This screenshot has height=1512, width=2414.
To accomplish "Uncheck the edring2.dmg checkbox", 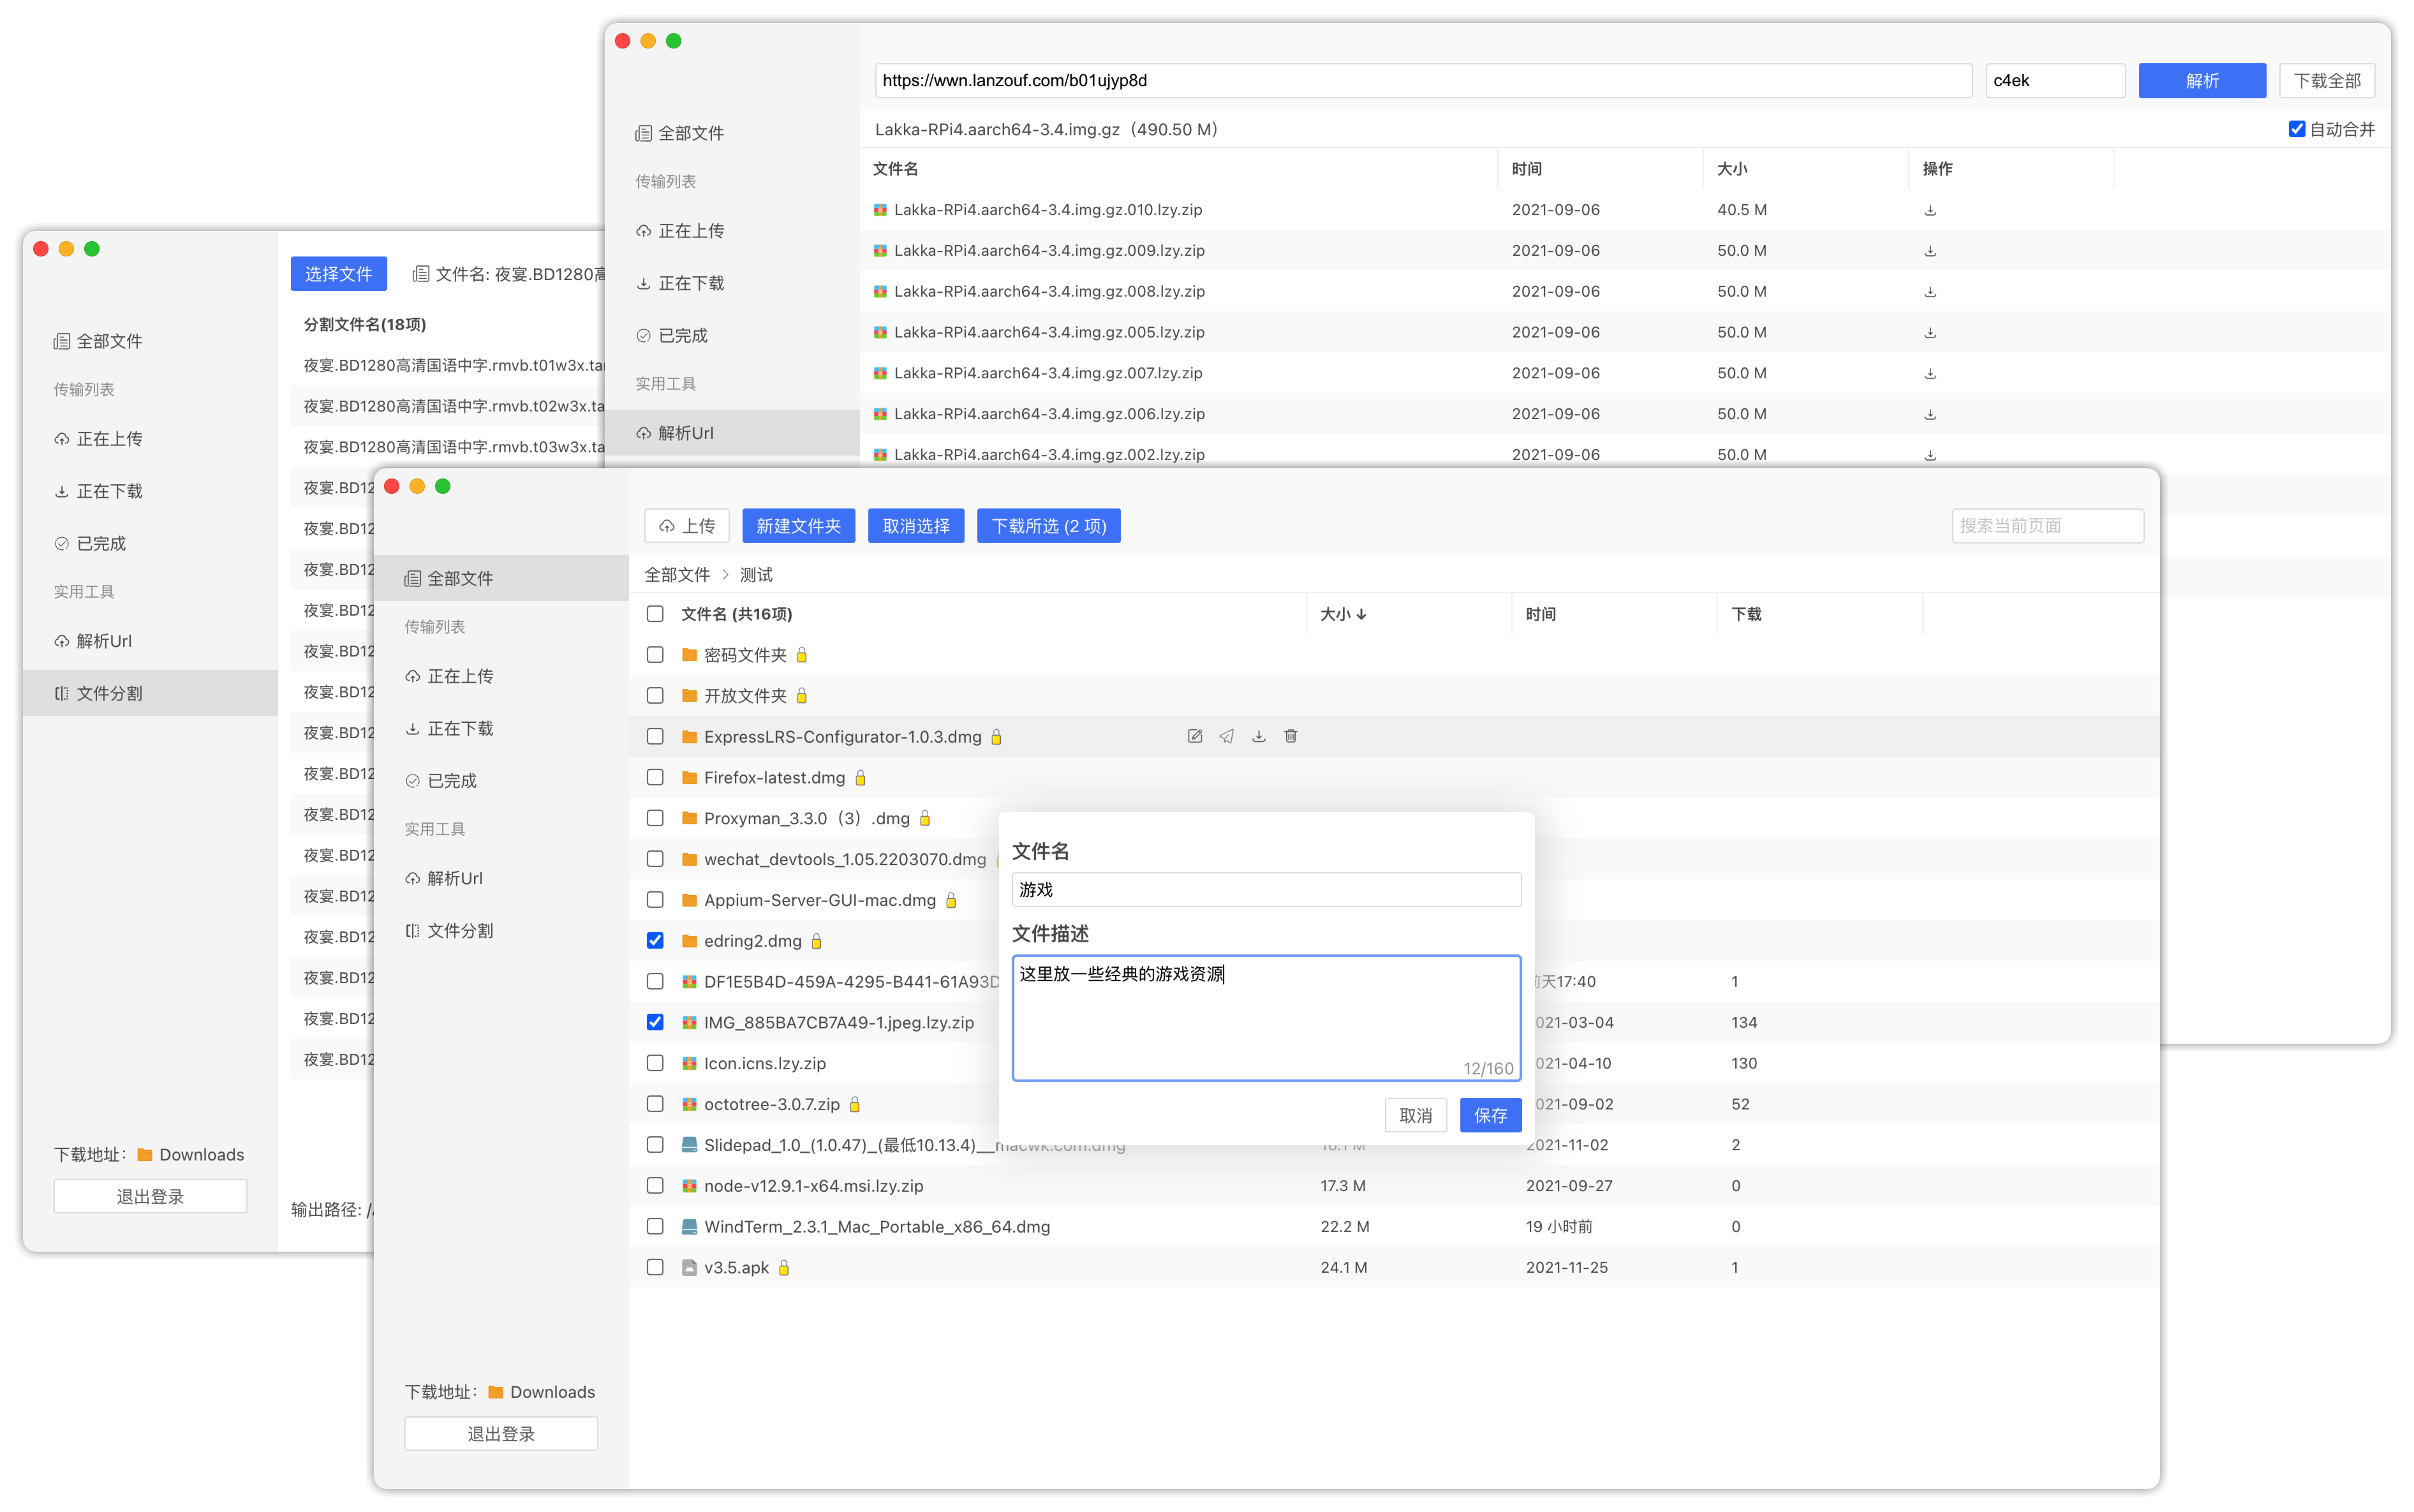I will (x=655, y=941).
